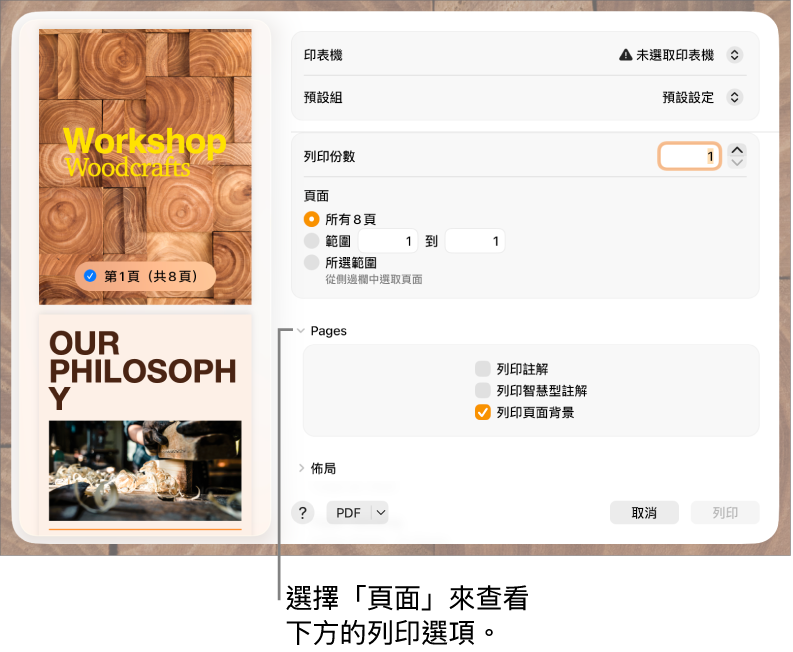Click the PDF button
This screenshot has height=652, width=793.
[x=348, y=513]
